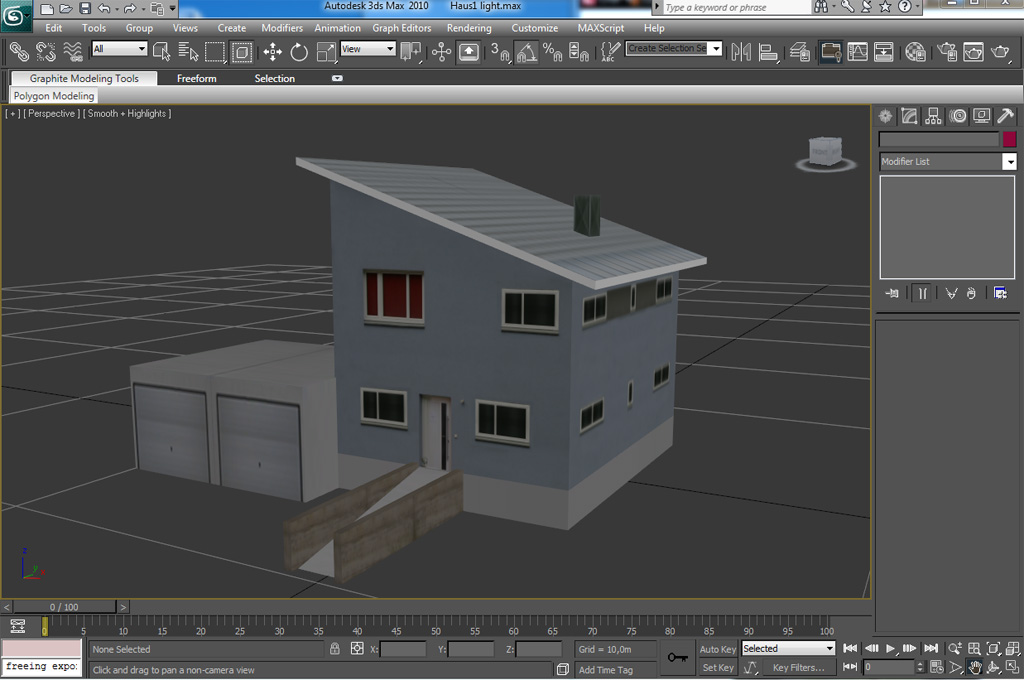
Task: Open the Mirror tool
Action: pyautogui.click(x=741, y=51)
